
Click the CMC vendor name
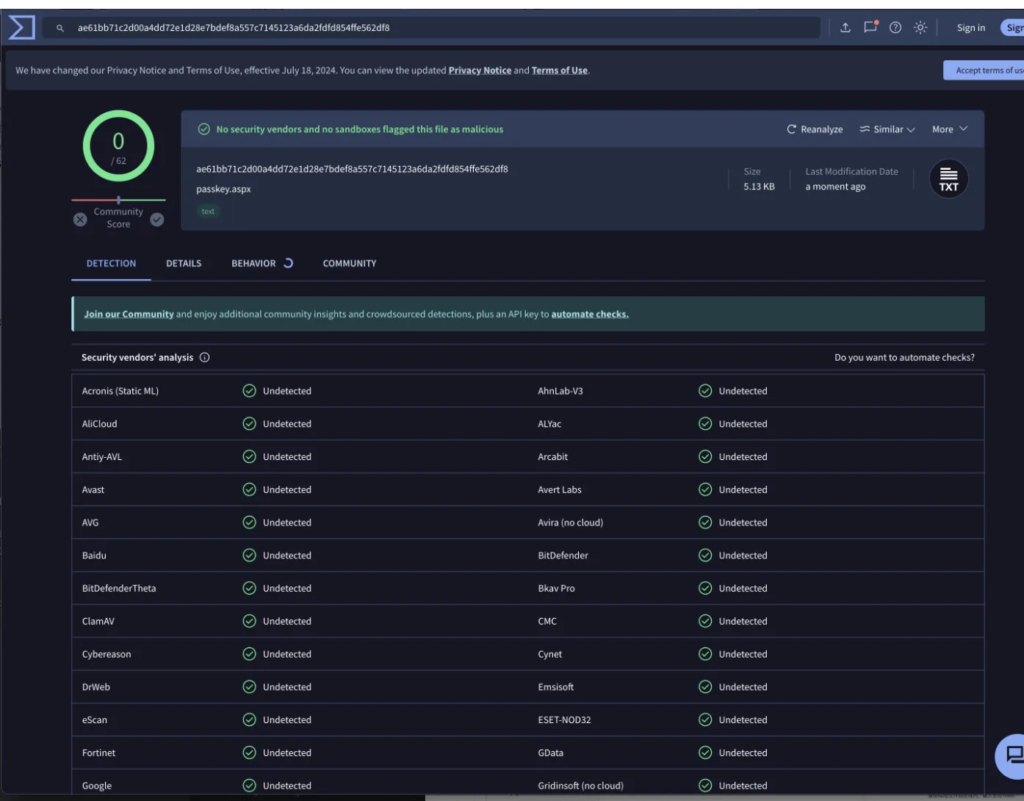(x=547, y=621)
